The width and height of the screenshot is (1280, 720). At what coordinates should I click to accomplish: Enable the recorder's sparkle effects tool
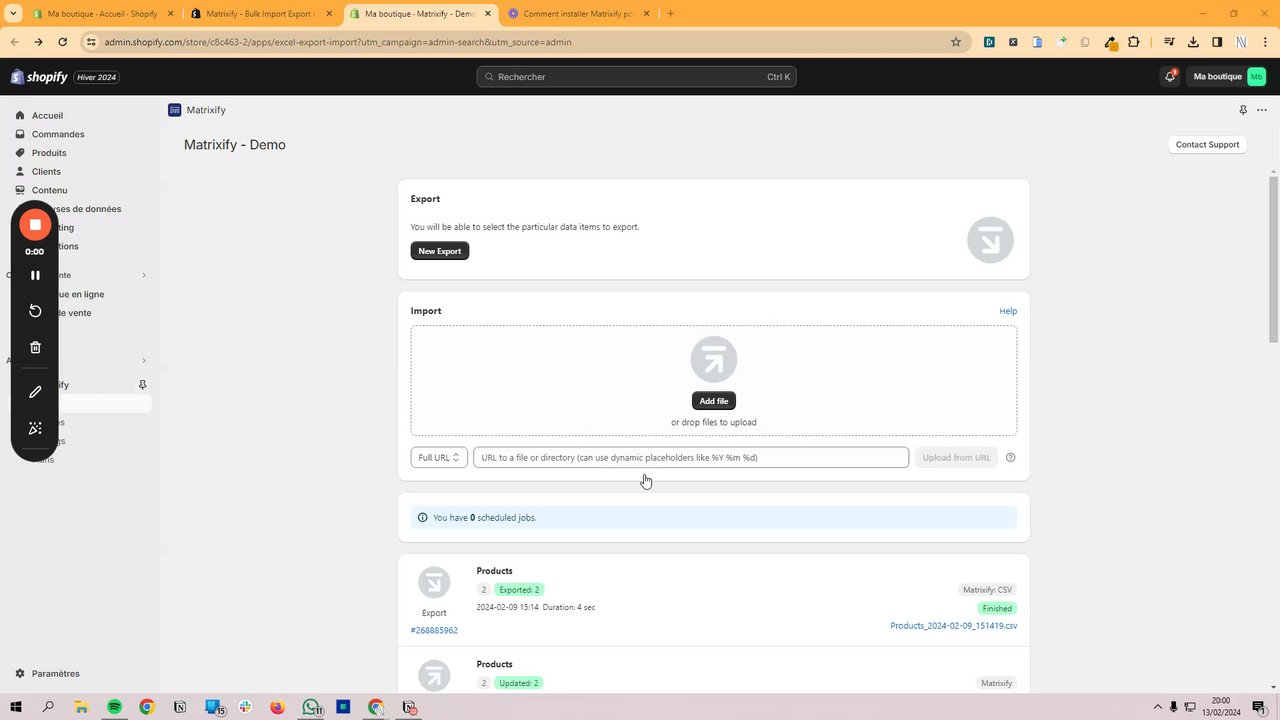[35, 428]
